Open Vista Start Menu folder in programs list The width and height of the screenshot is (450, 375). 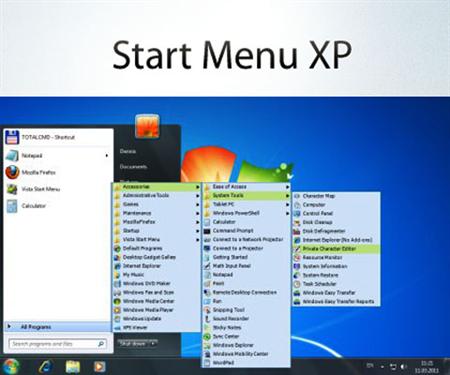coord(157,239)
